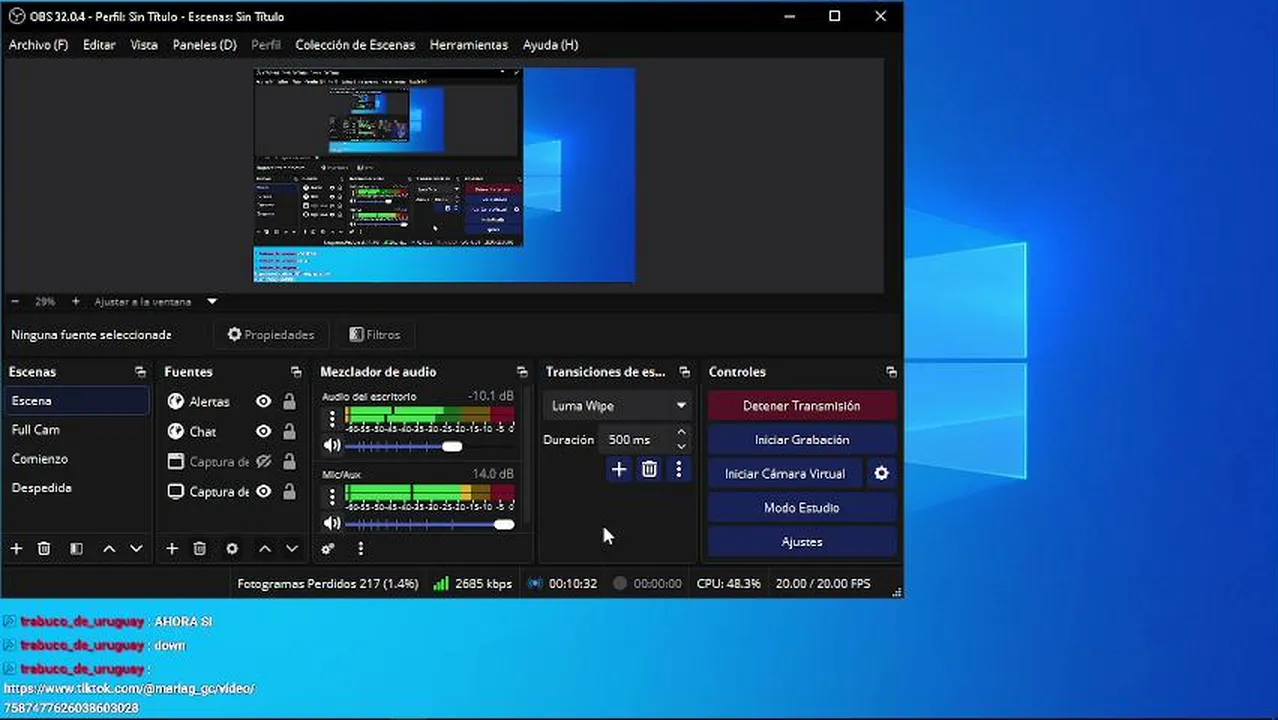Select the Comienzo scene

click(76, 459)
